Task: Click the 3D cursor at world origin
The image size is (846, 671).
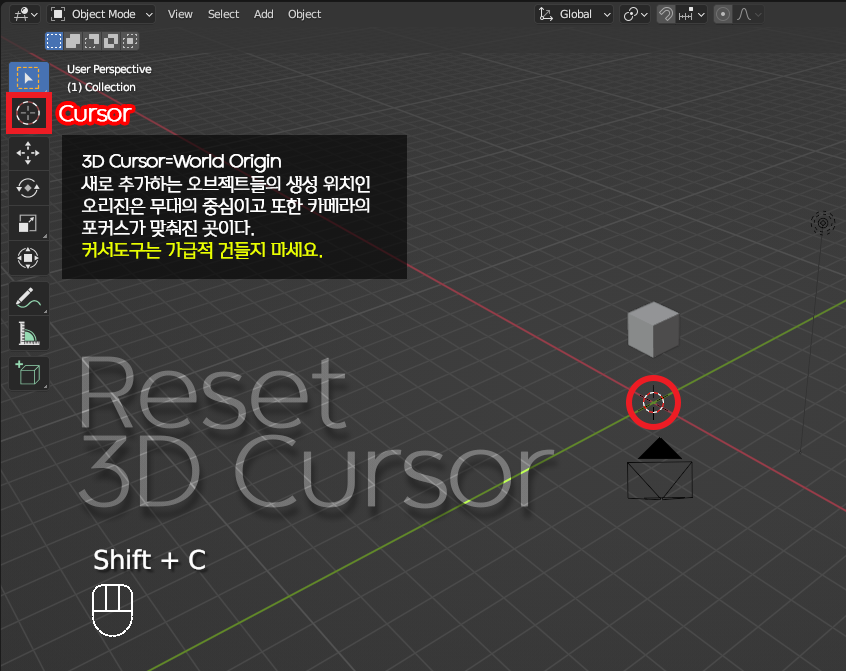Action: (653, 402)
